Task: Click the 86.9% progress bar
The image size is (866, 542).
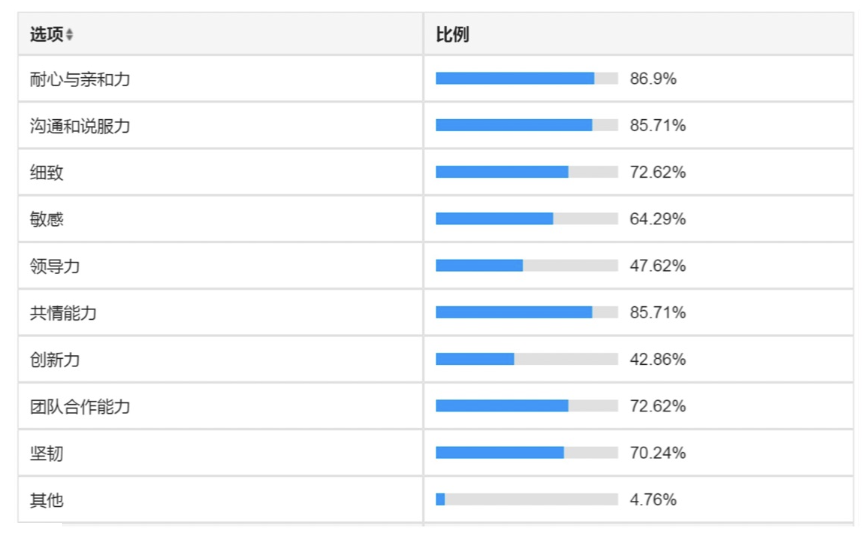Action: pos(526,78)
